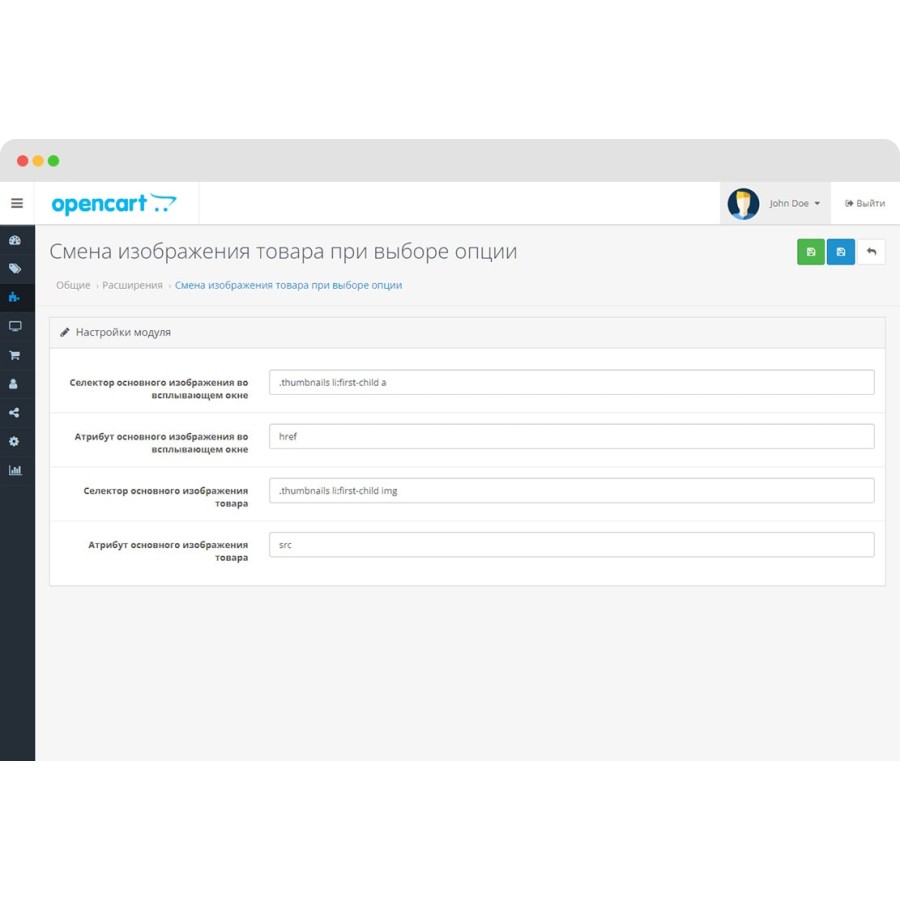The height and width of the screenshot is (900, 900).
Task: Focus the field containing src
Action: [572, 545]
